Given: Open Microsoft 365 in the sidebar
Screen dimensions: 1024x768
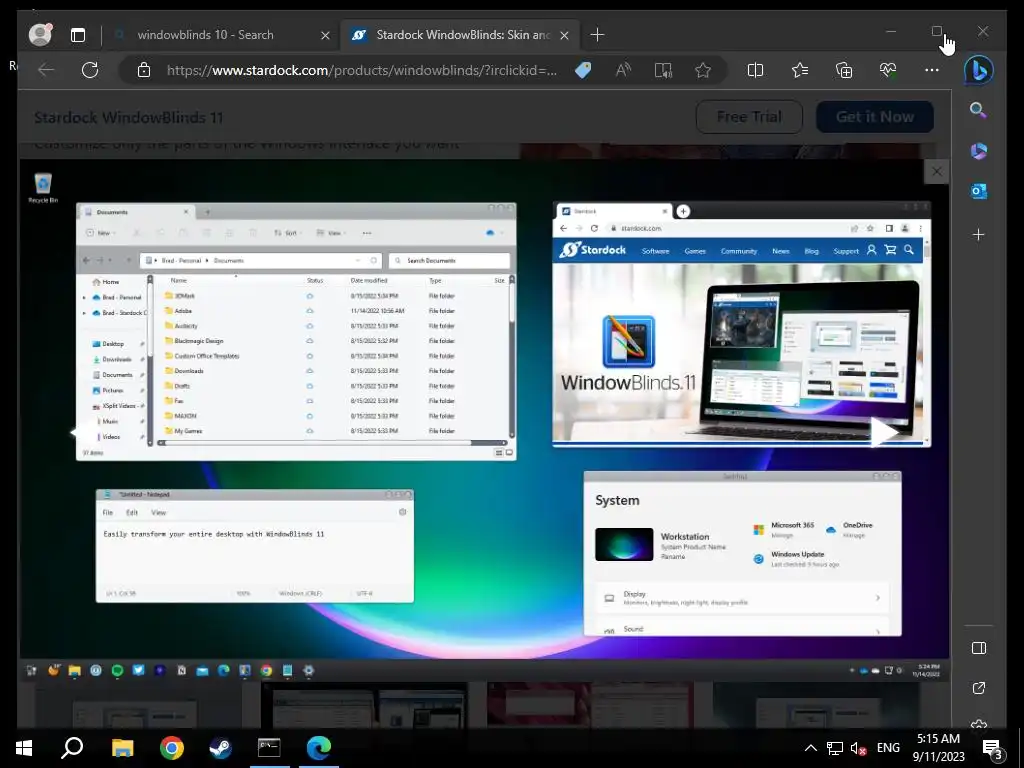Looking at the screenshot, I should tap(978, 151).
